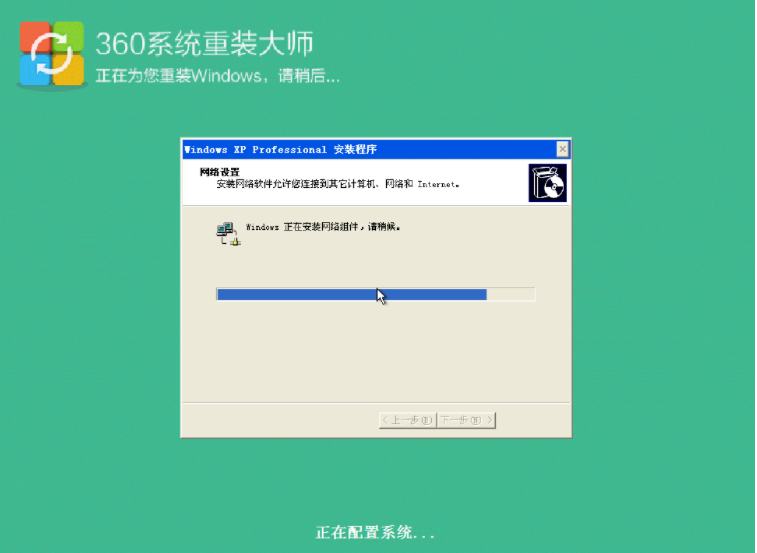
Task: Click the 网络设置 heading
Action: coord(220,172)
